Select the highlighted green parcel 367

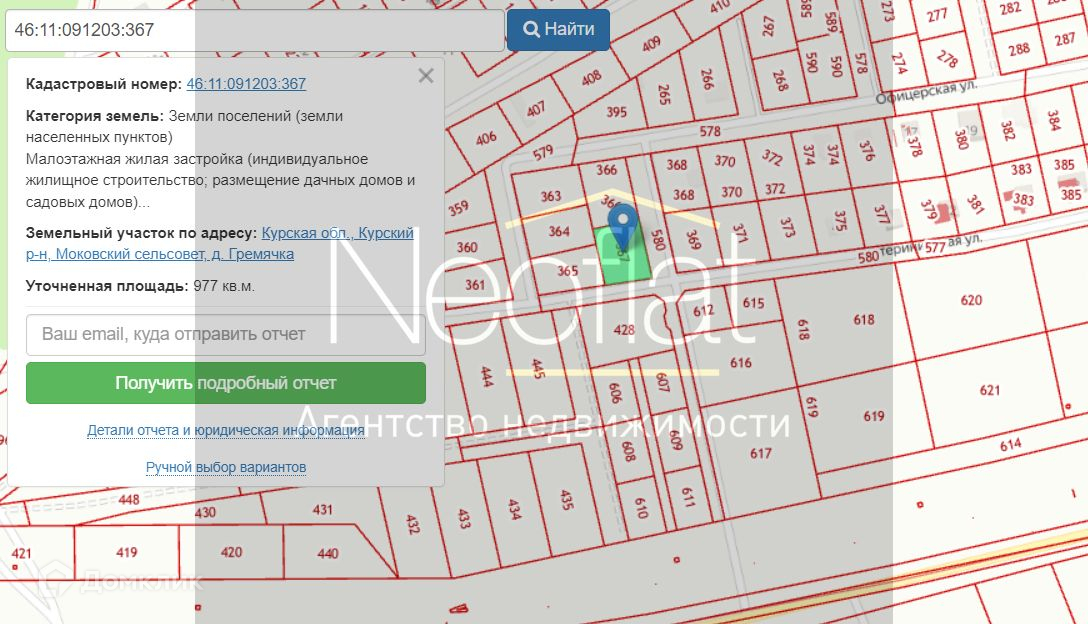pos(624,257)
